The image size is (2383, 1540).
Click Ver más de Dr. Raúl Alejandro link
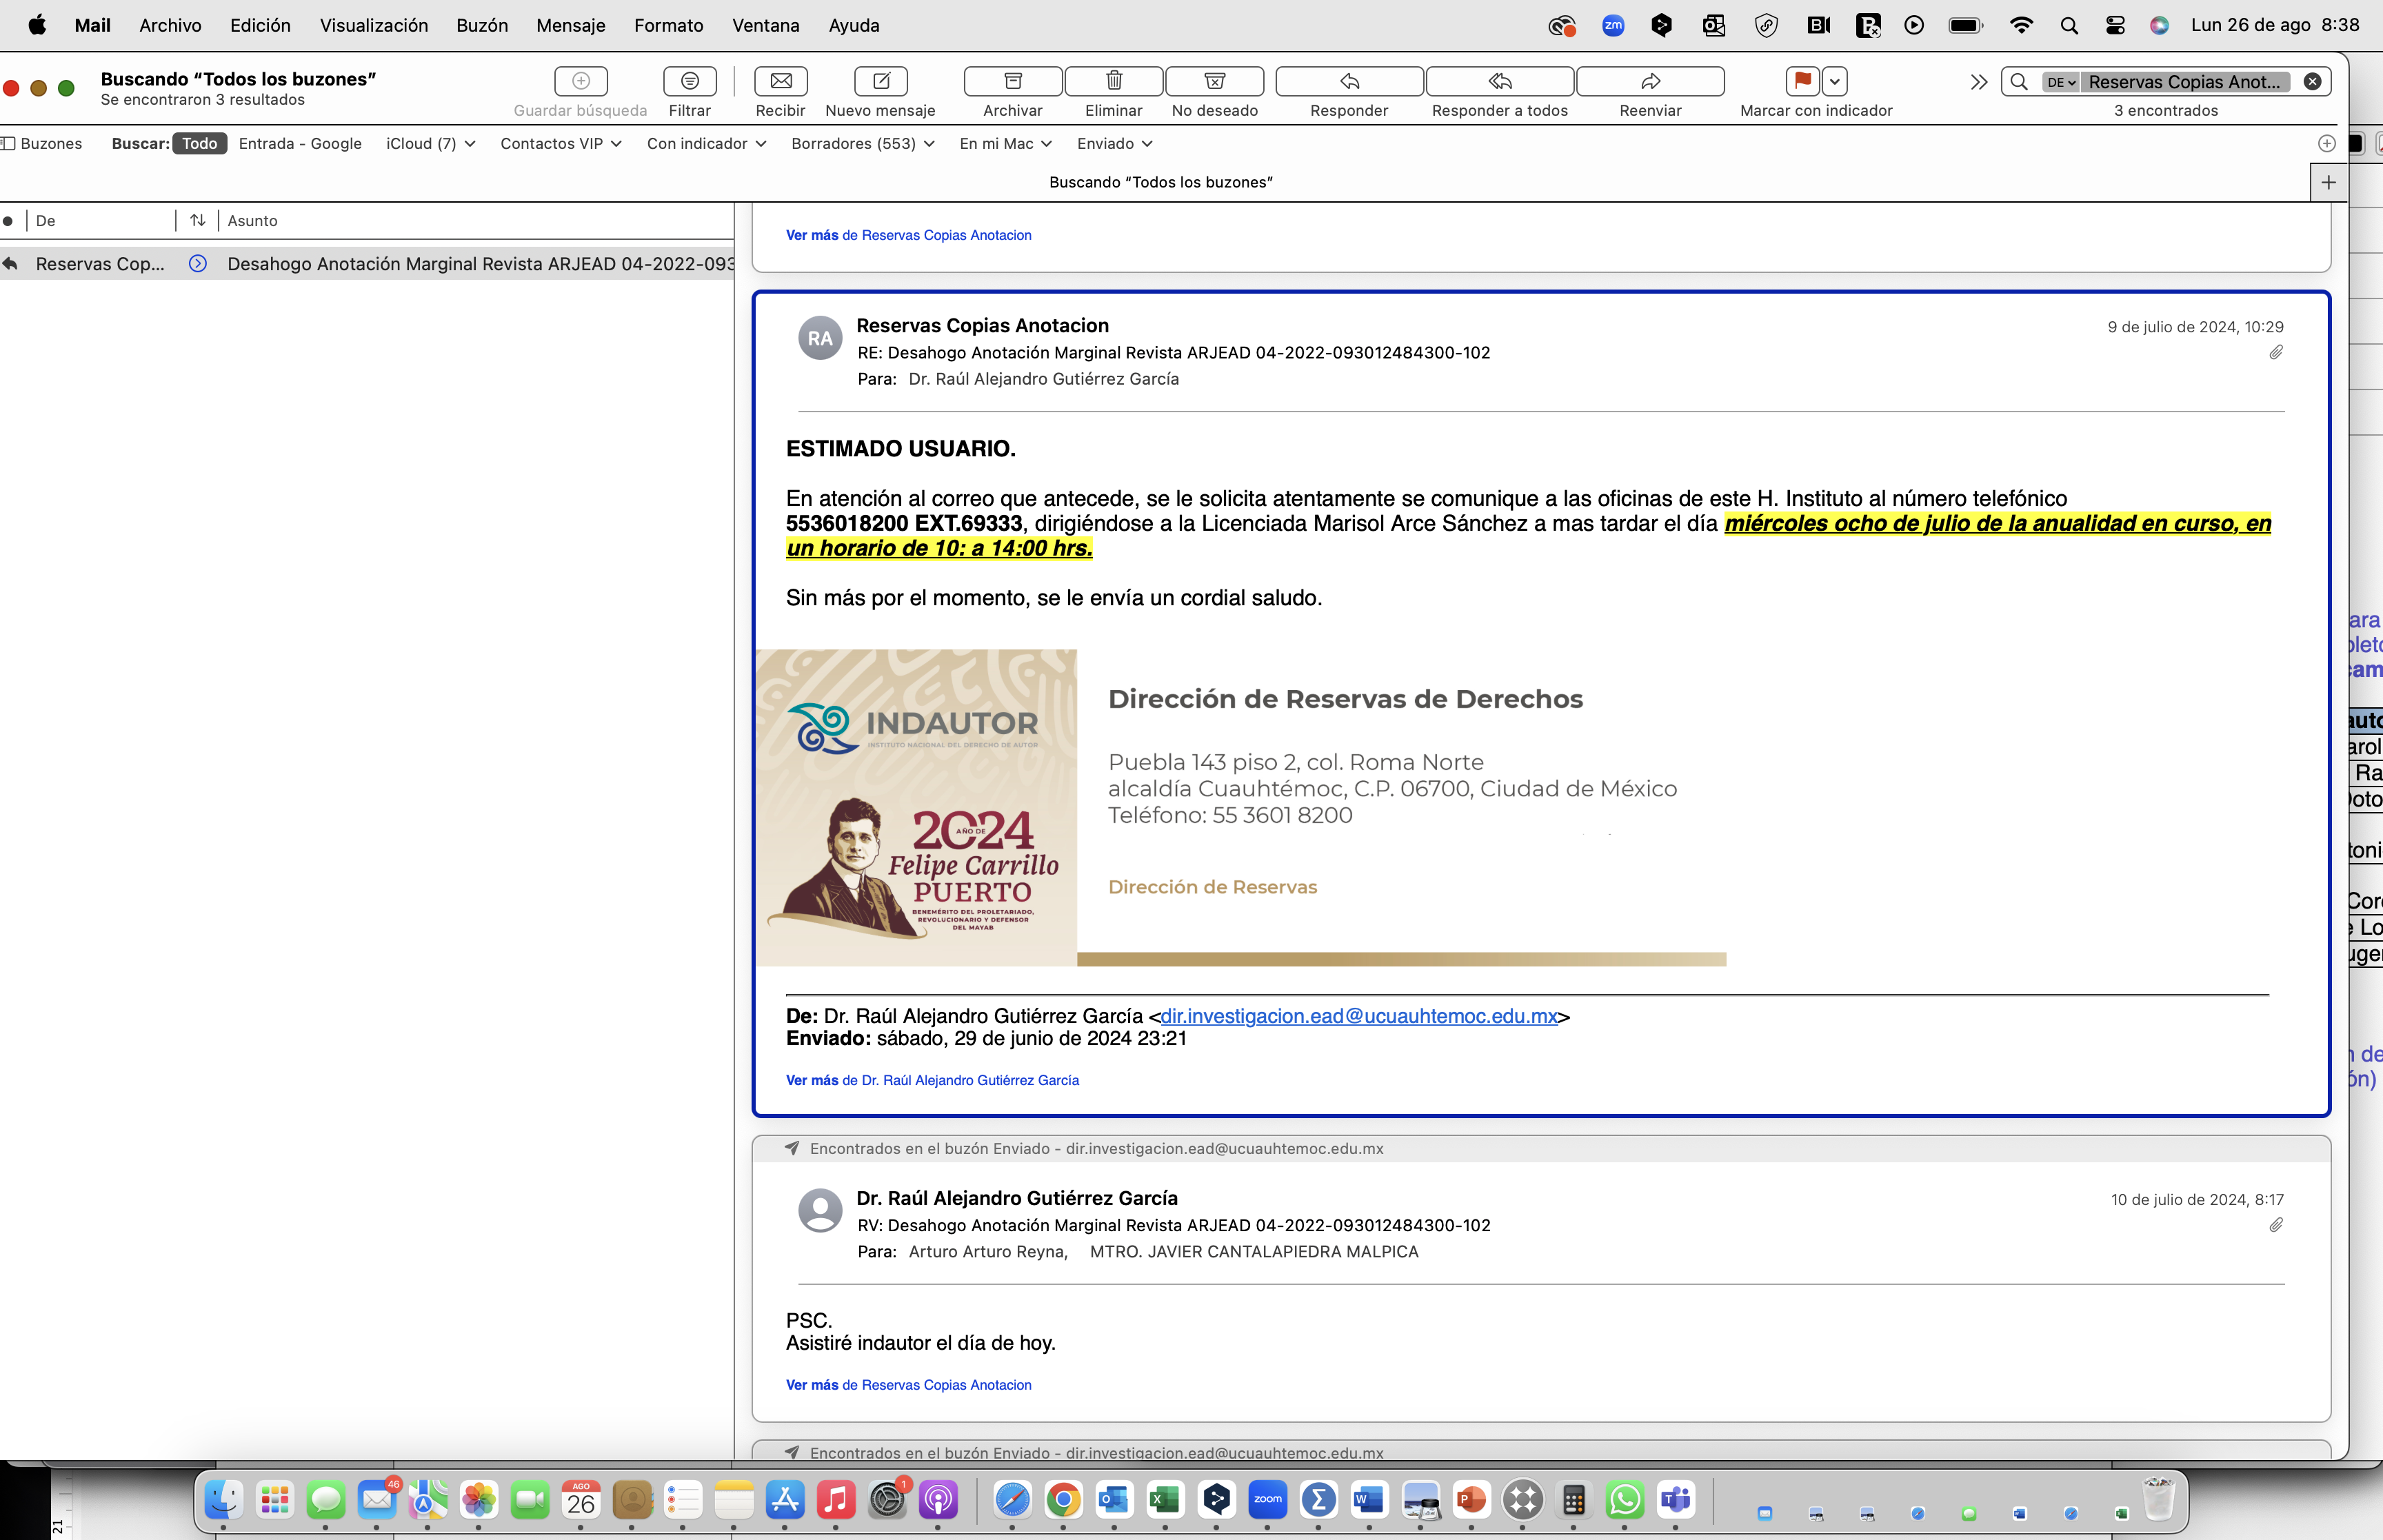coord(932,1080)
